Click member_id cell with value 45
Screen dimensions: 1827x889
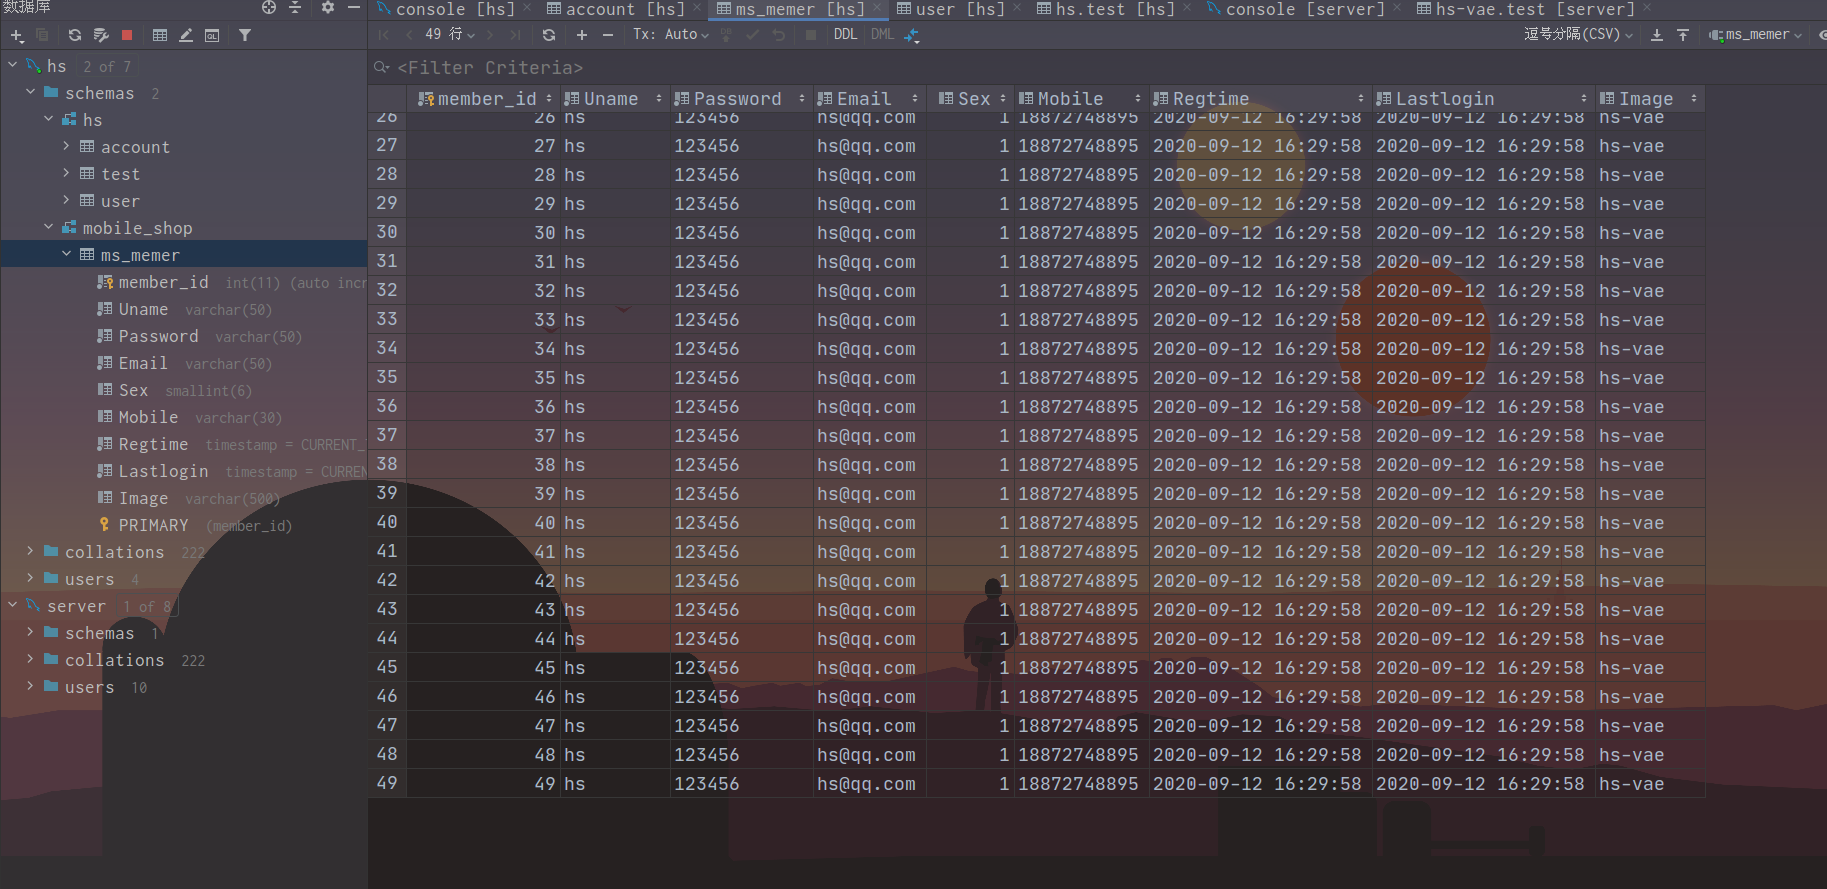(x=482, y=668)
